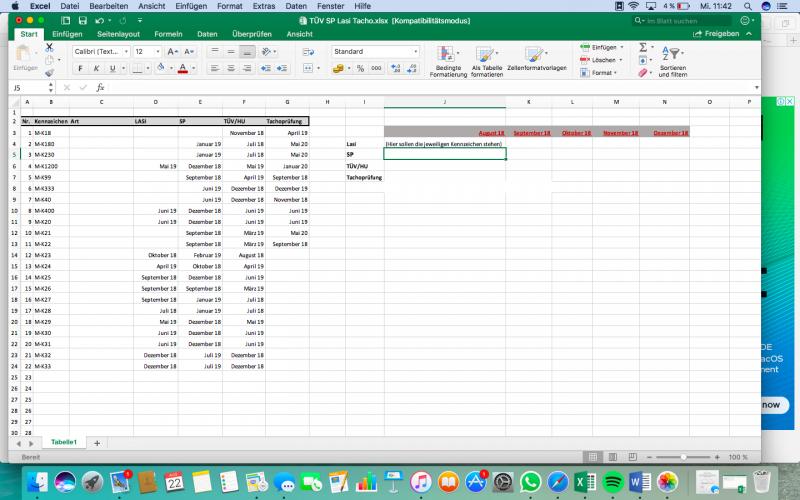Viewport: 800px width, 500px height.
Task: Open the Löschen cells dropdown
Action: (x=601, y=60)
